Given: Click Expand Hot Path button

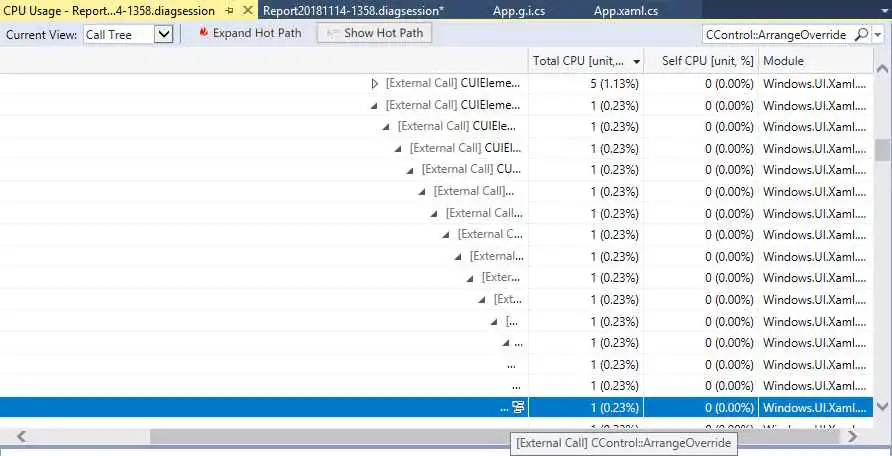Looking at the screenshot, I should point(250,34).
